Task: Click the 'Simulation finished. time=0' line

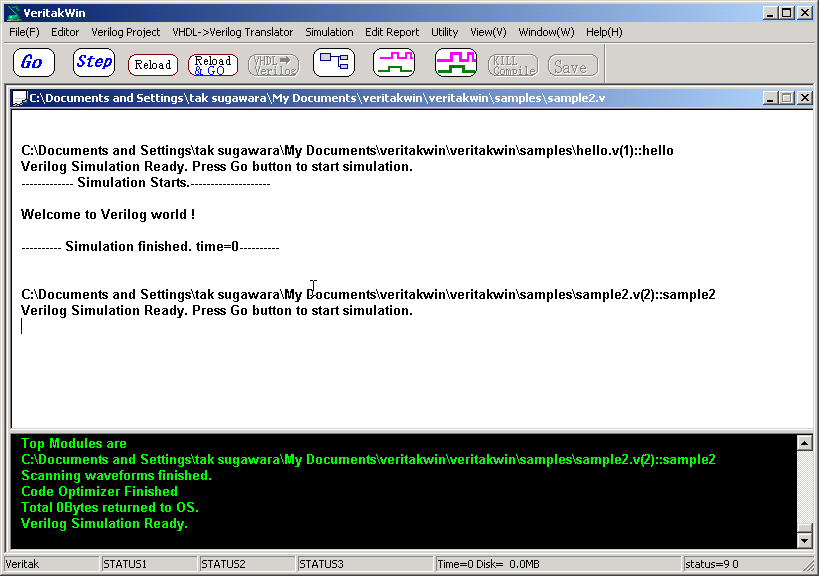Action: (150, 246)
